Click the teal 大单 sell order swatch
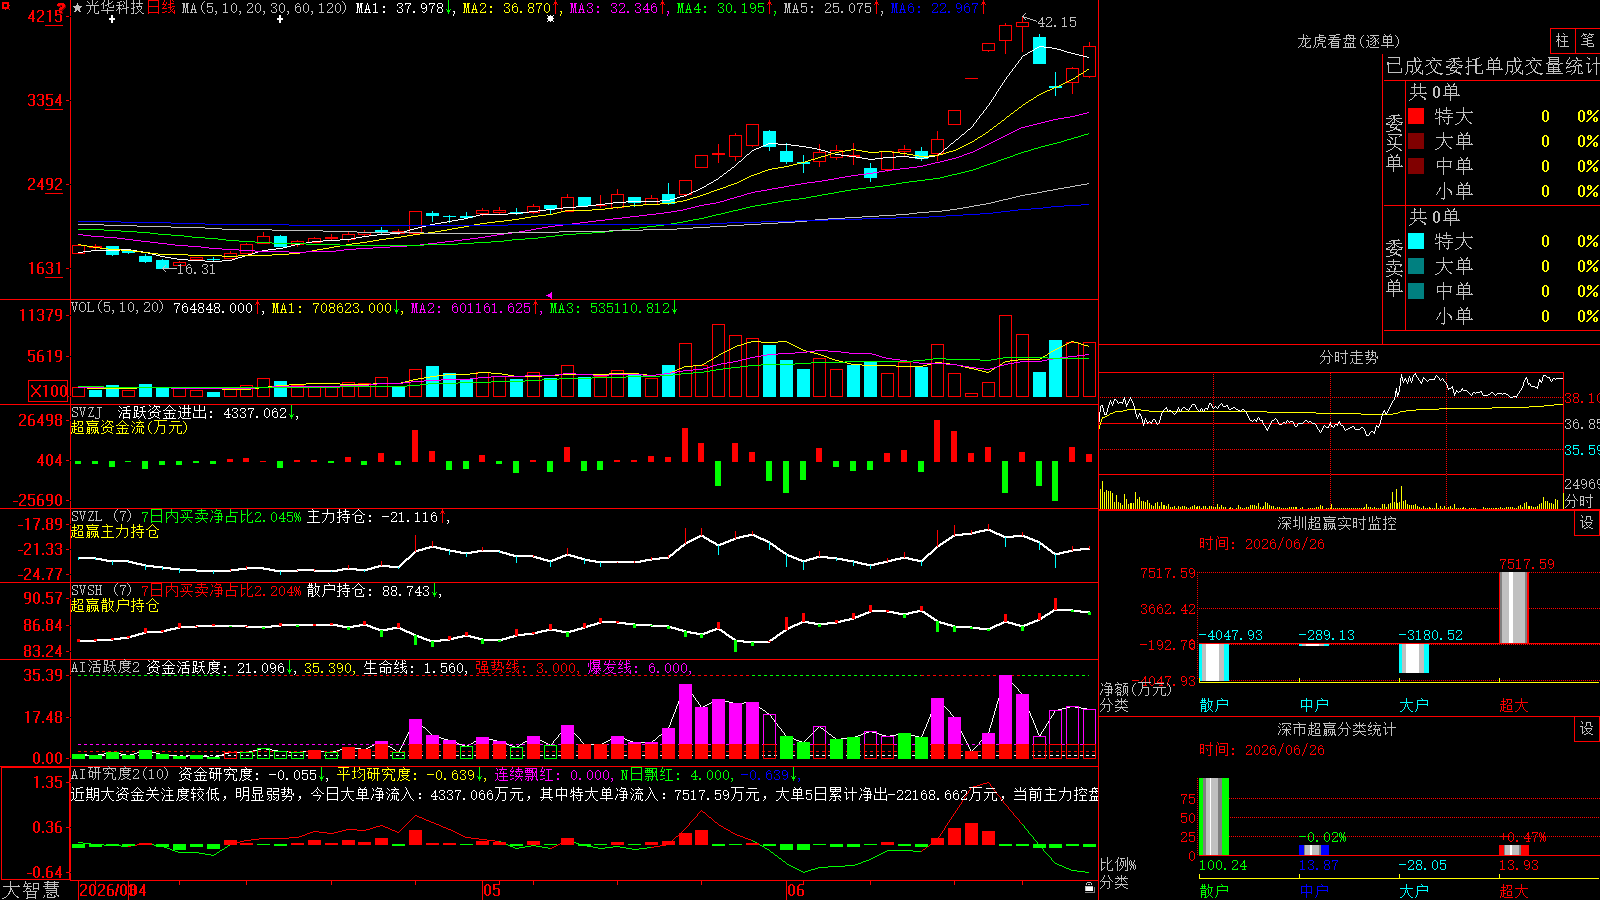Screen dimensions: 1600x900 coord(1416,266)
